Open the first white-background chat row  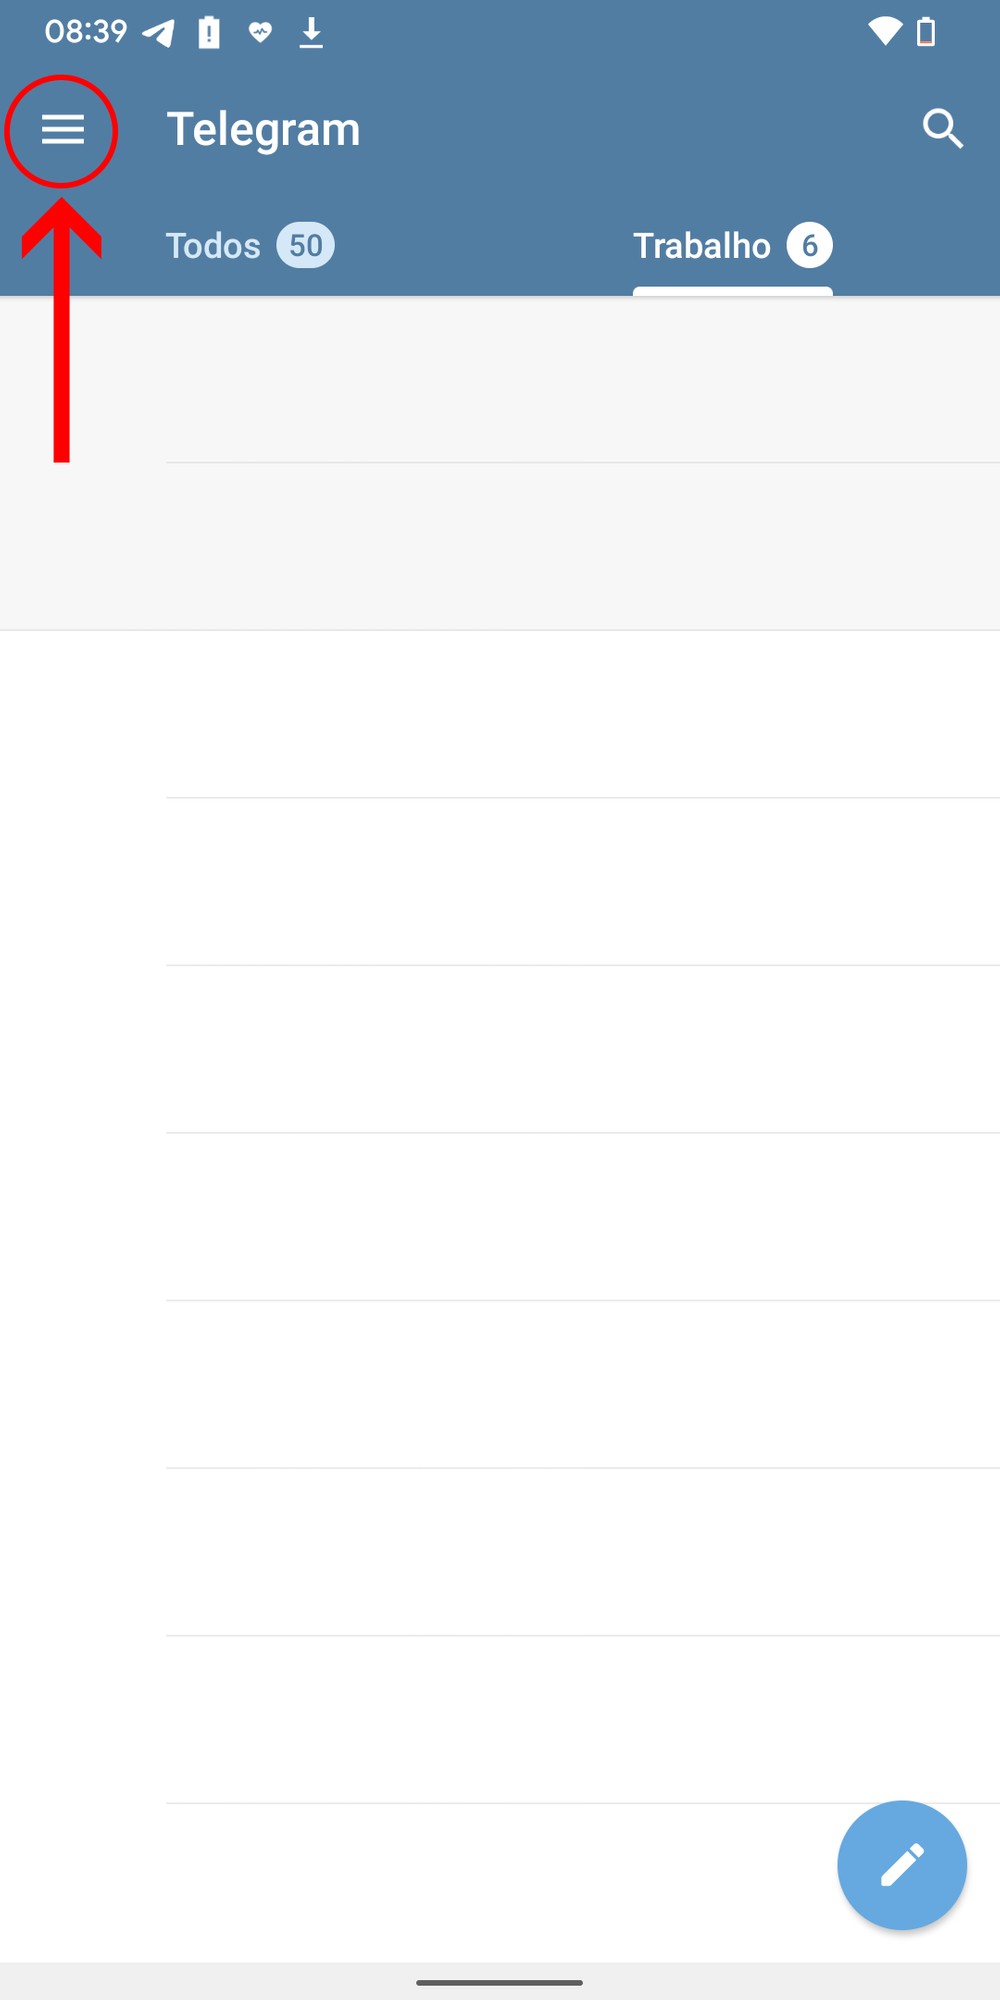[500, 714]
